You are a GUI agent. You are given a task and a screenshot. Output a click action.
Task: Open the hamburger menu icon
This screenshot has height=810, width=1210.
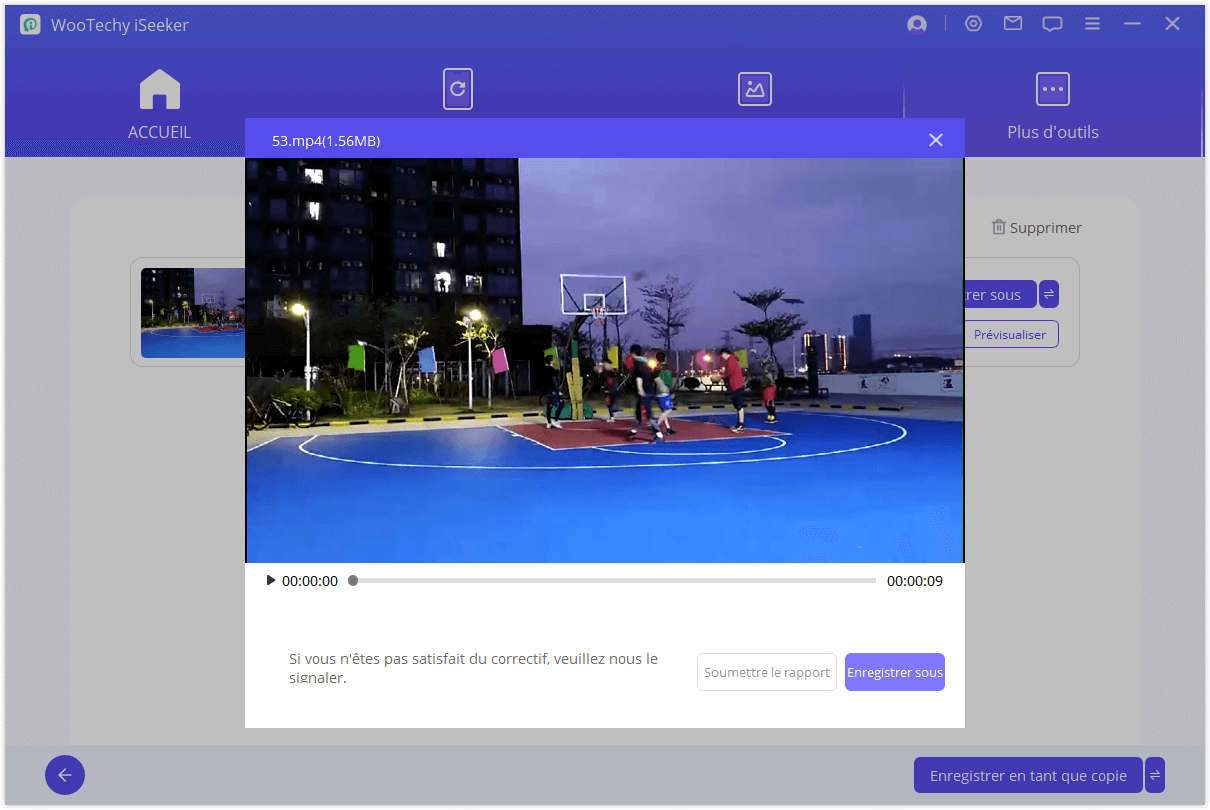tap(1092, 24)
